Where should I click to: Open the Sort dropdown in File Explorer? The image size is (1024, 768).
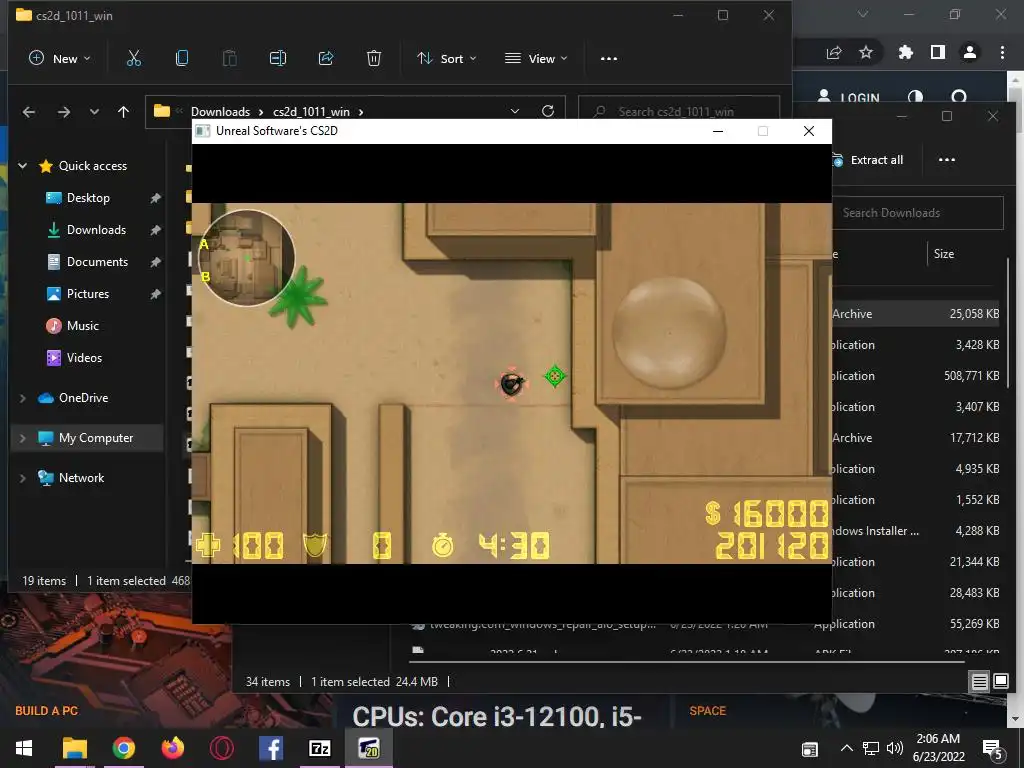tap(447, 59)
